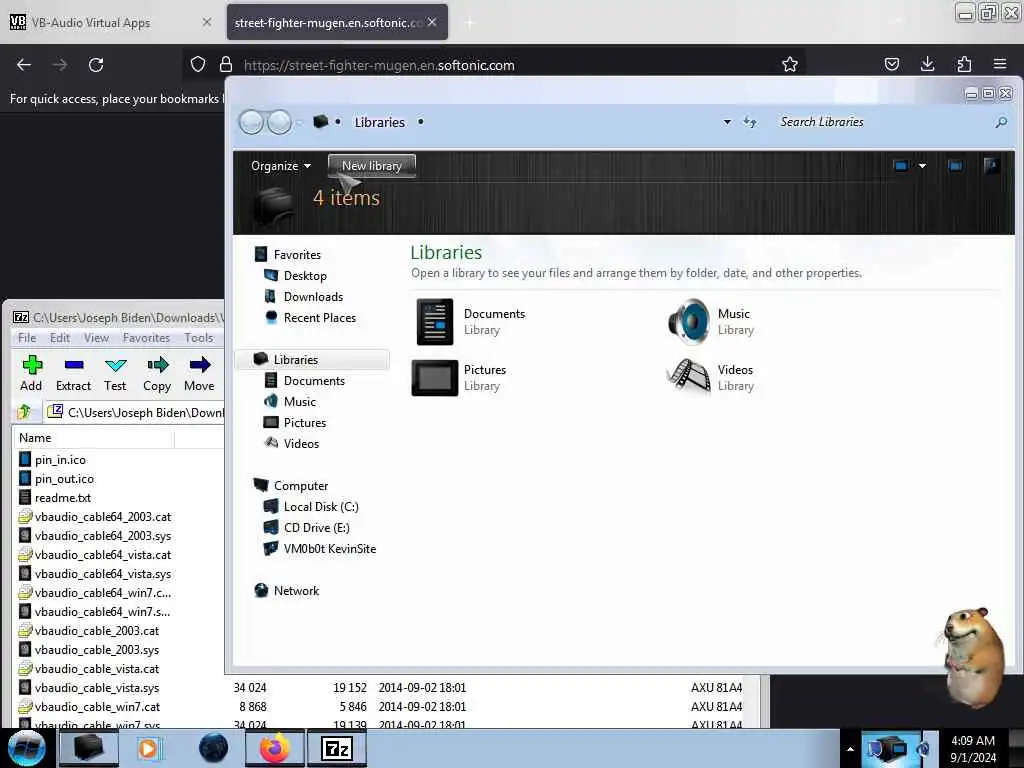Viewport: 1024px width, 768px height.
Task: Select CD Drive (E:) in navigation pane
Action: click(317, 528)
